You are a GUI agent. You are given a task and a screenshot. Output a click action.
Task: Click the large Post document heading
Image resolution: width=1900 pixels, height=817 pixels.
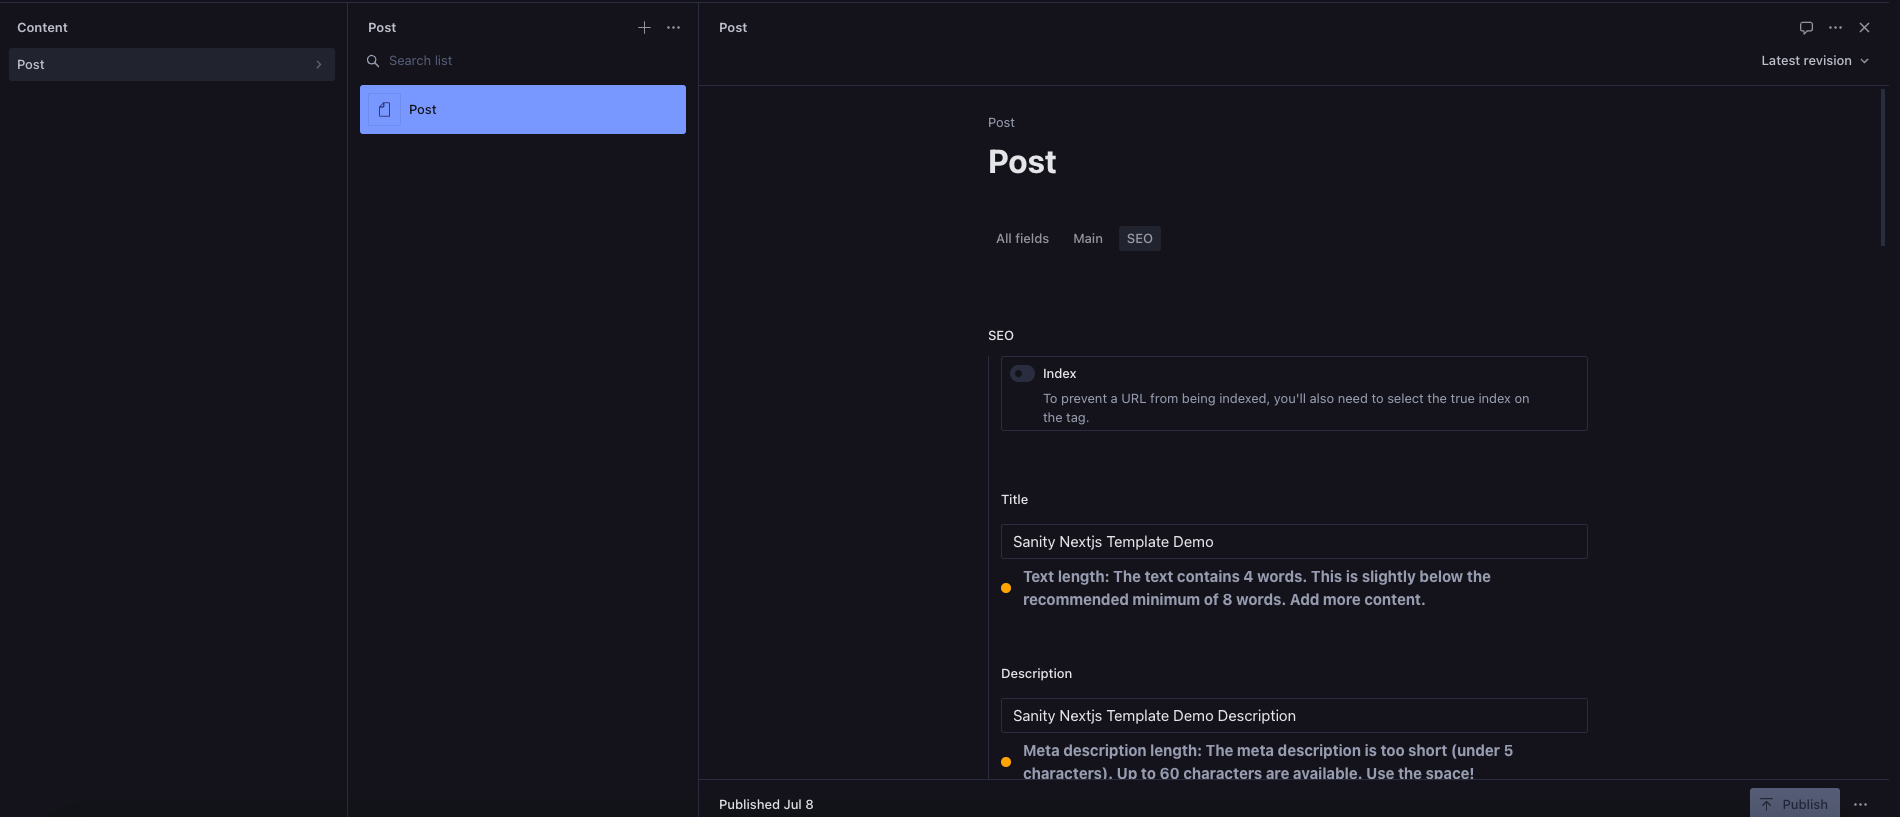click(1022, 162)
